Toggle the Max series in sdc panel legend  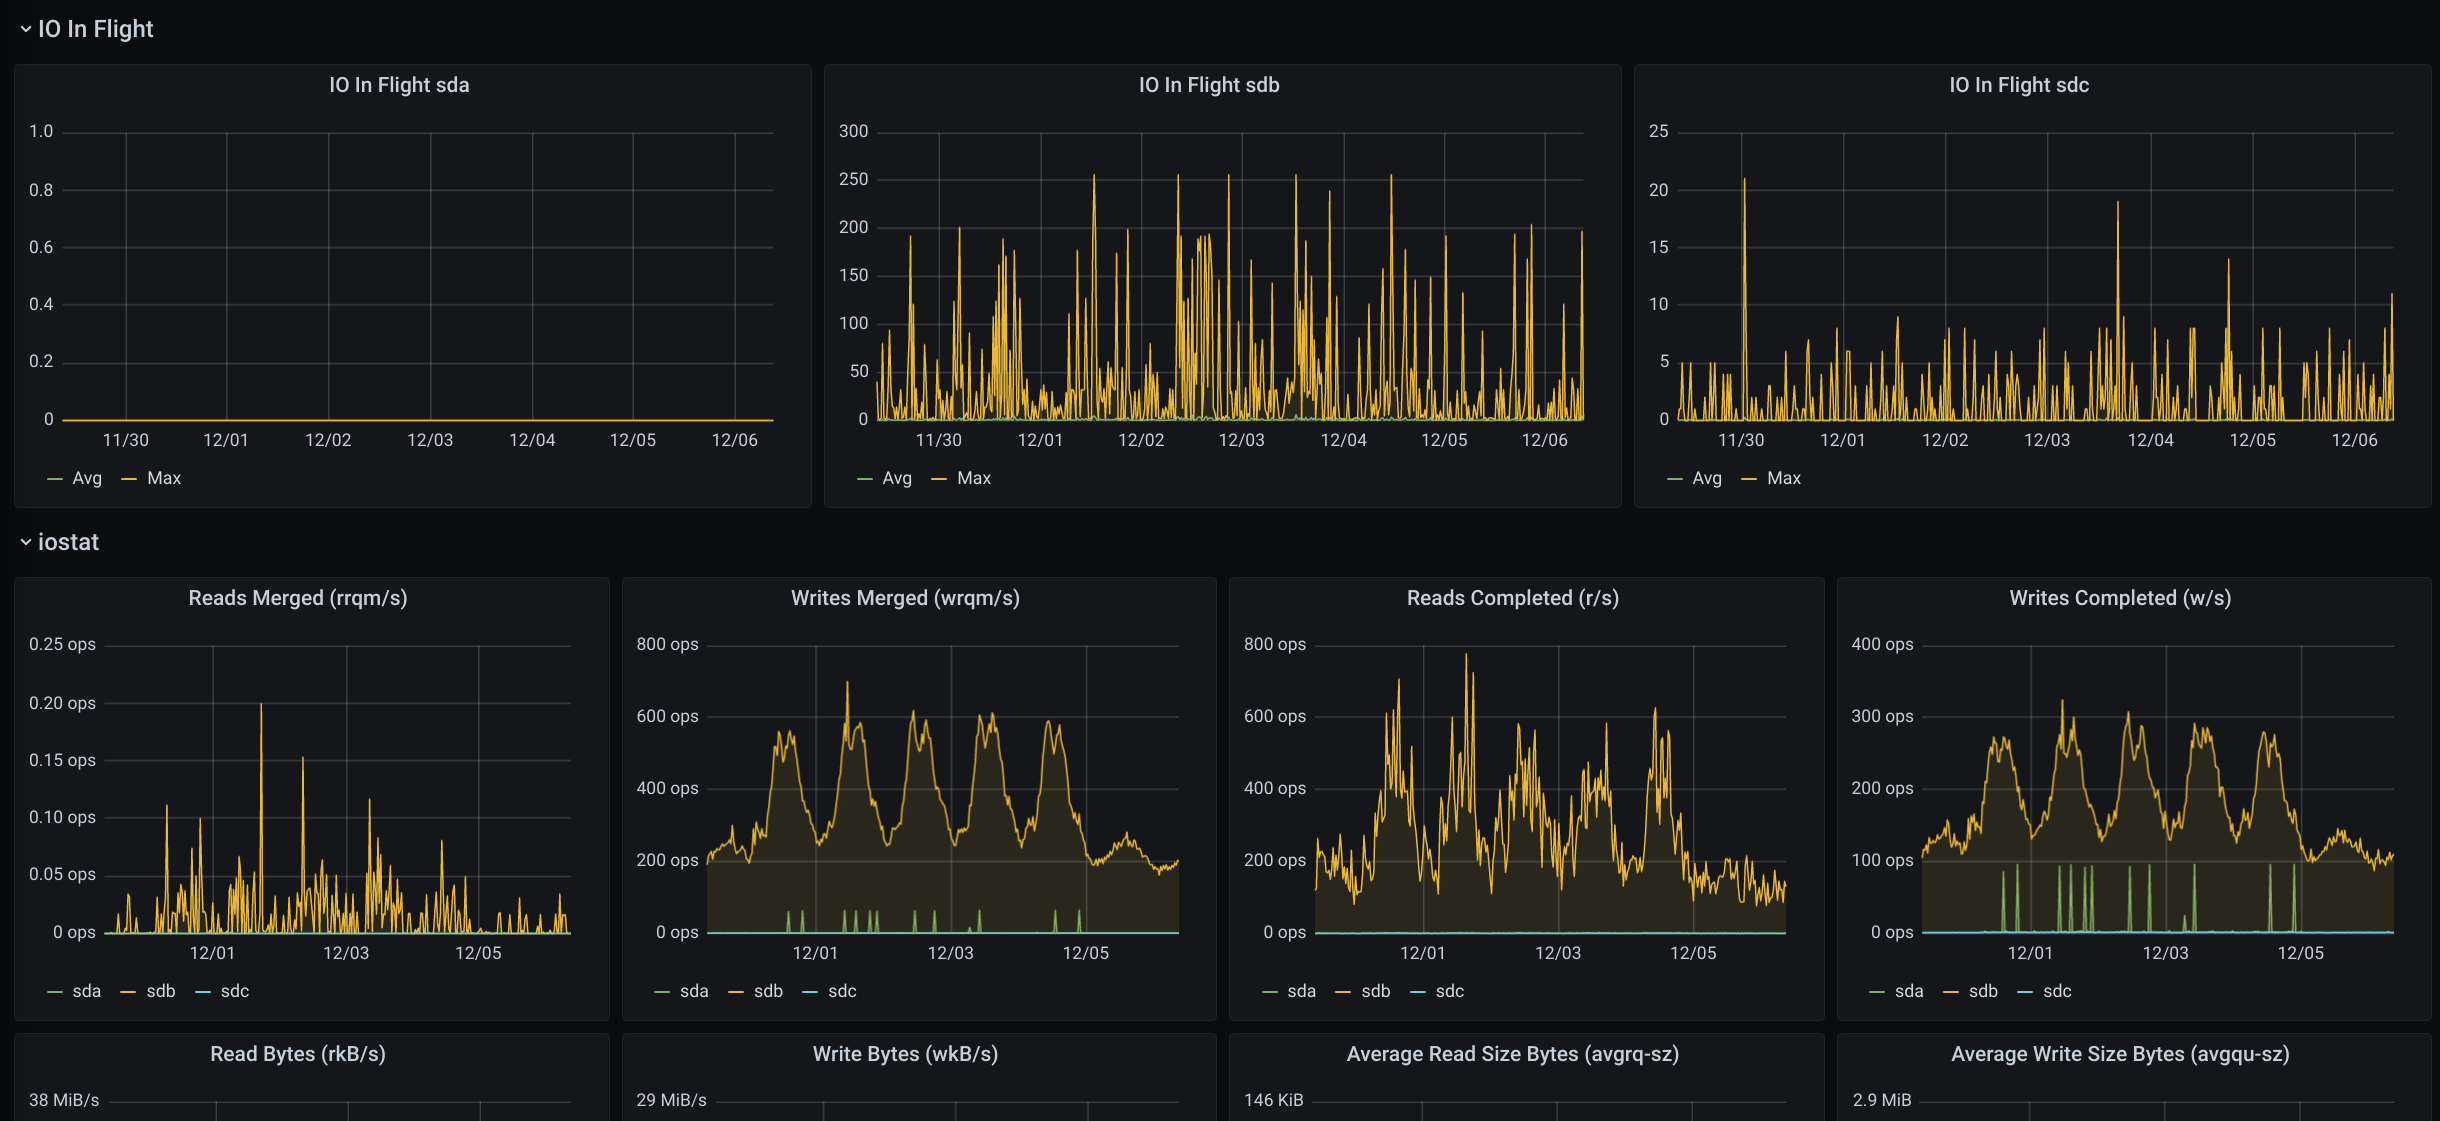coord(1783,478)
